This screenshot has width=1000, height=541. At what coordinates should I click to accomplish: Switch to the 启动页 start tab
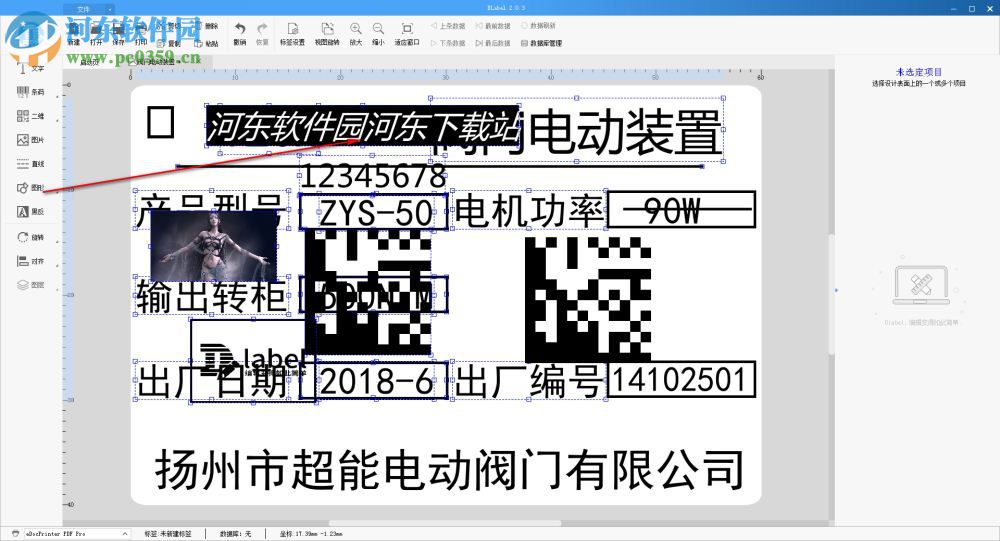pos(90,62)
